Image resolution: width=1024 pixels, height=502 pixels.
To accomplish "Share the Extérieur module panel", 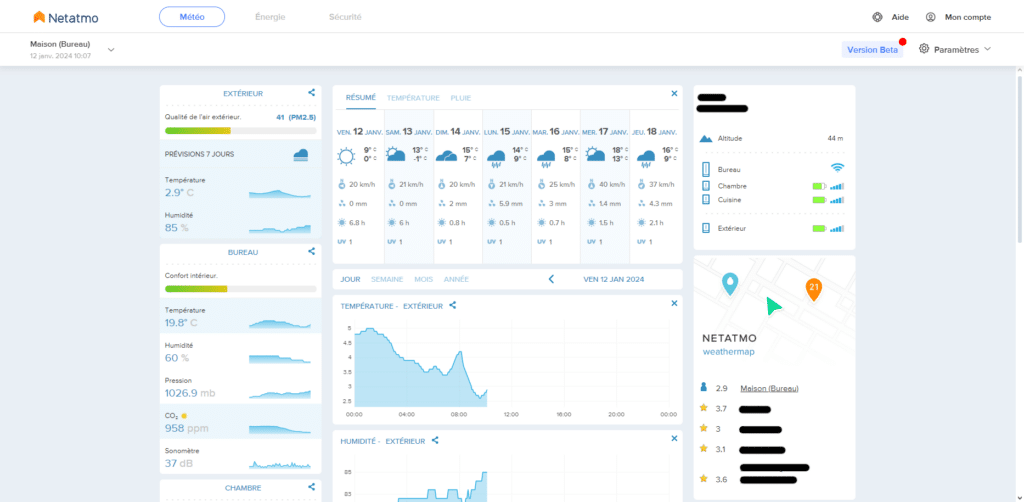I will coord(312,93).
